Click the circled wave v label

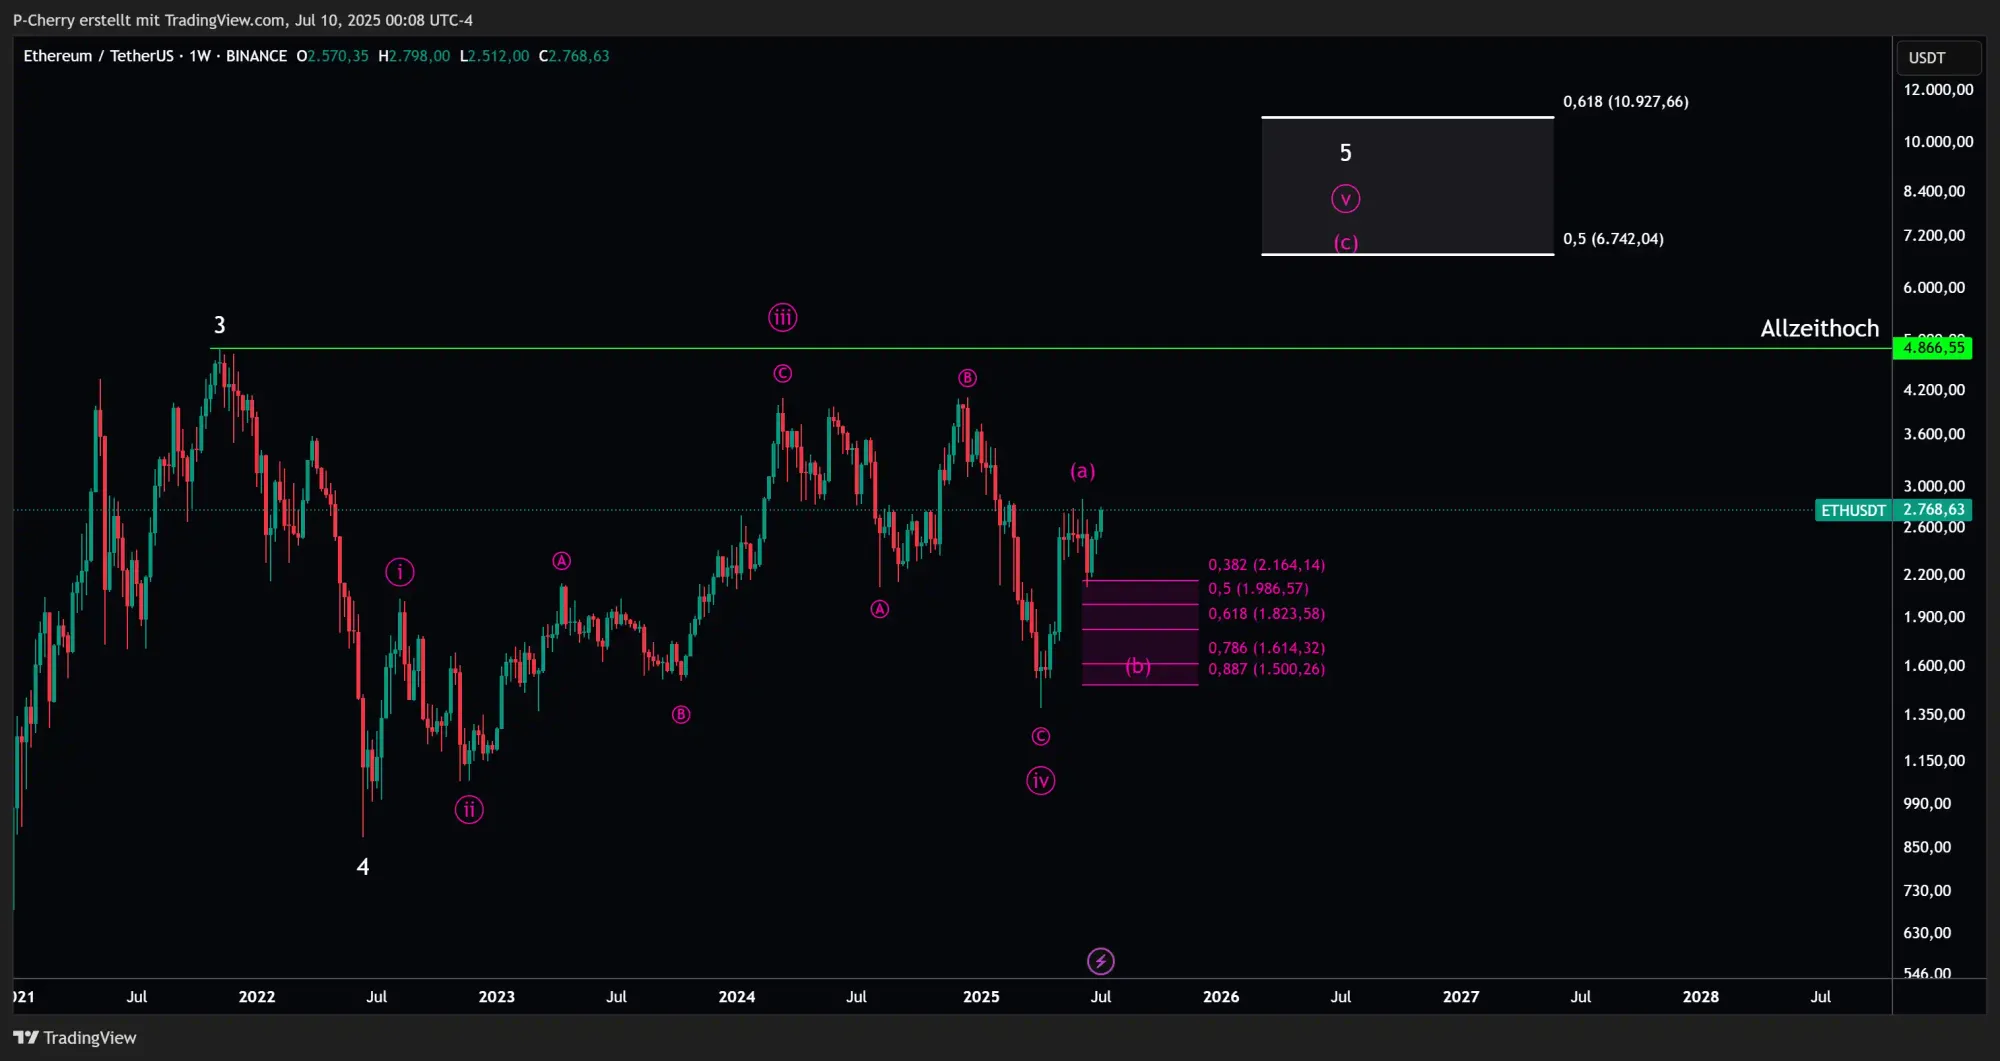pyautogui.click(x=1345, y=199)
